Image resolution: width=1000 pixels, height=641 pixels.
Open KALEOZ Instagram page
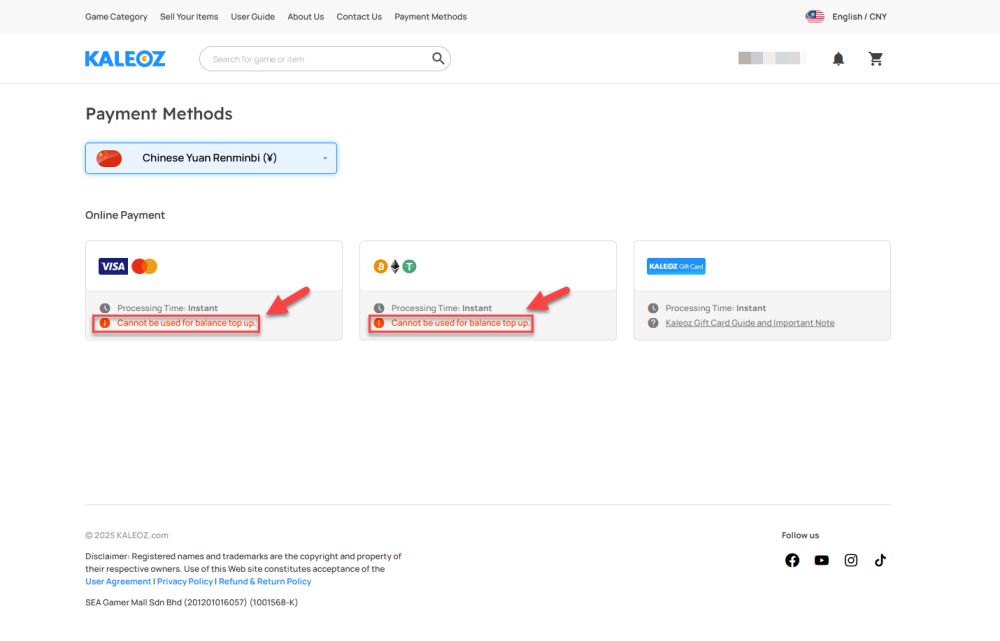tap(851, 560)
